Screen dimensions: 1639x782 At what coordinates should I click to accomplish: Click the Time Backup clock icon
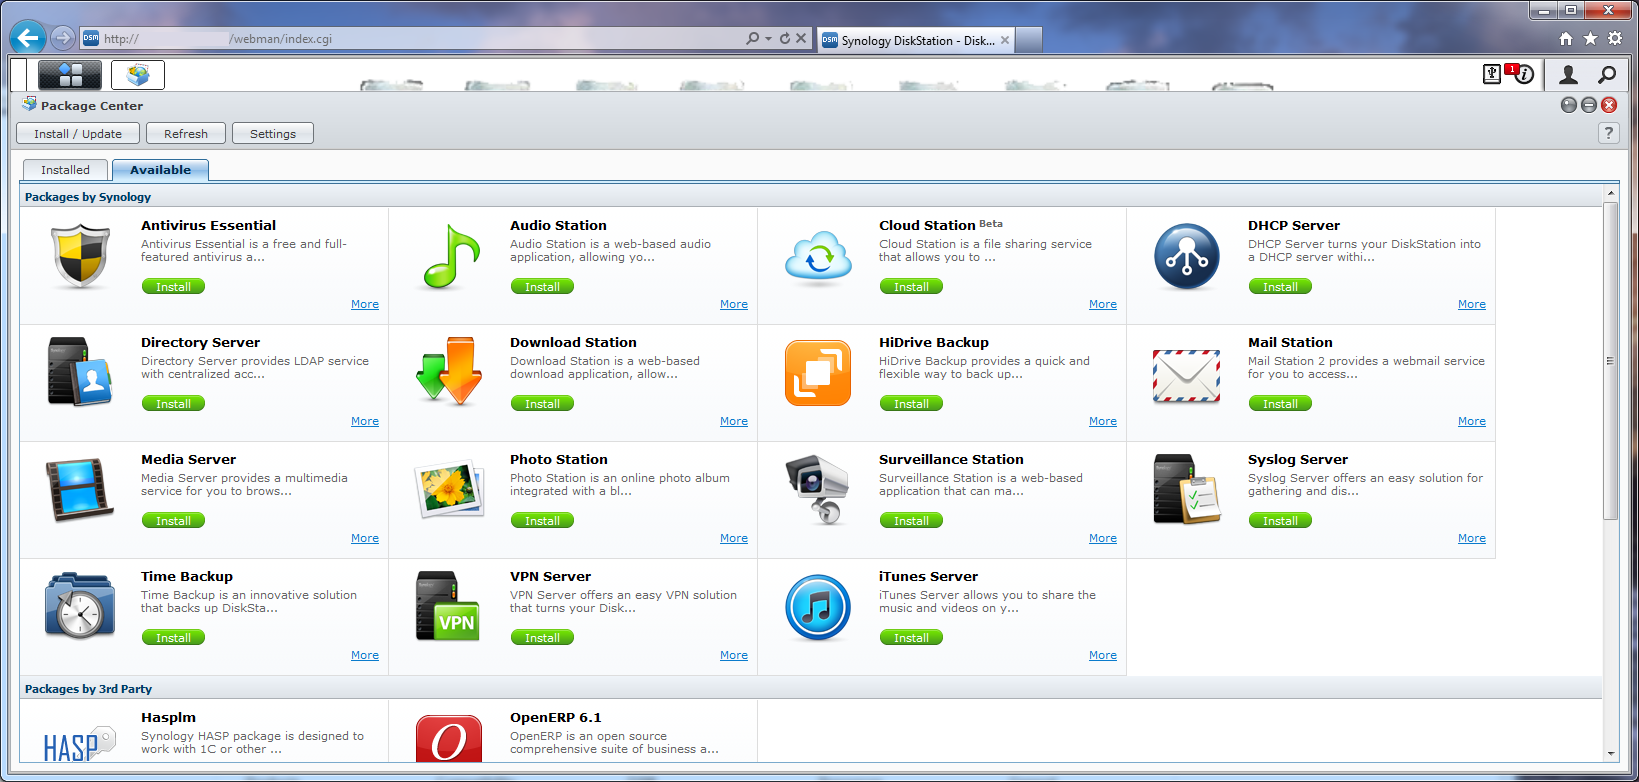point(80,606)
